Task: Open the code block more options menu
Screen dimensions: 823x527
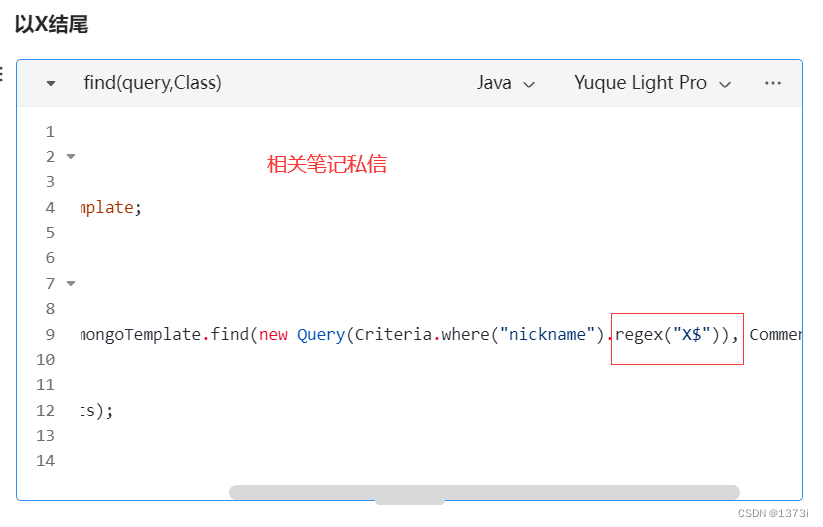Action: coord(773,83)
